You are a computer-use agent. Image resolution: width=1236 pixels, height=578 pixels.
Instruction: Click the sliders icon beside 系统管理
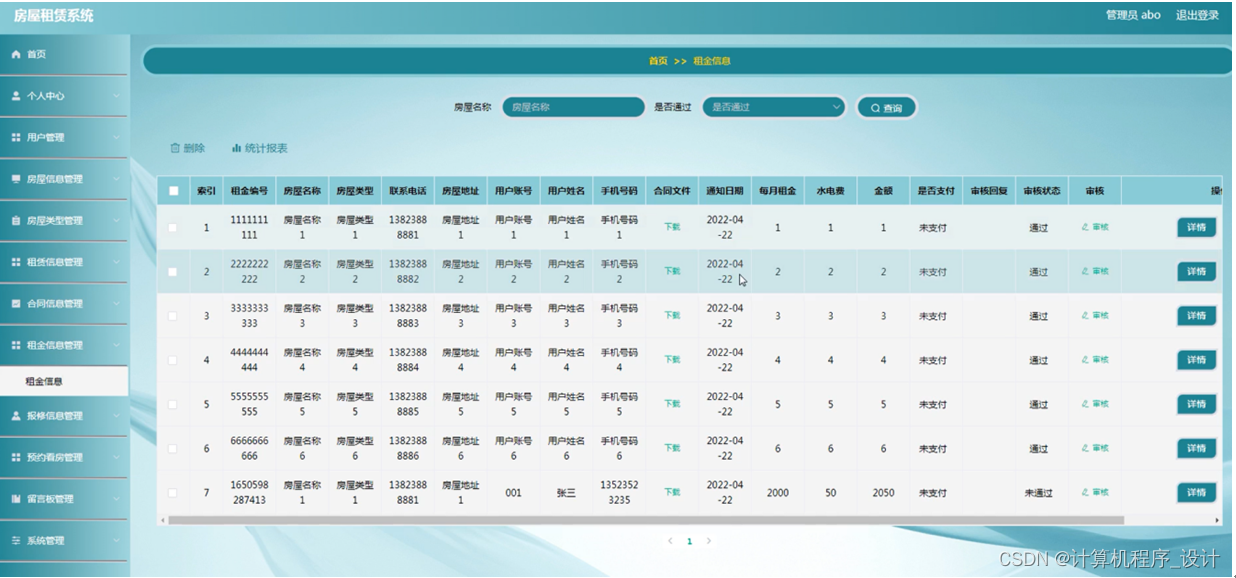click(x=15, y=540)
